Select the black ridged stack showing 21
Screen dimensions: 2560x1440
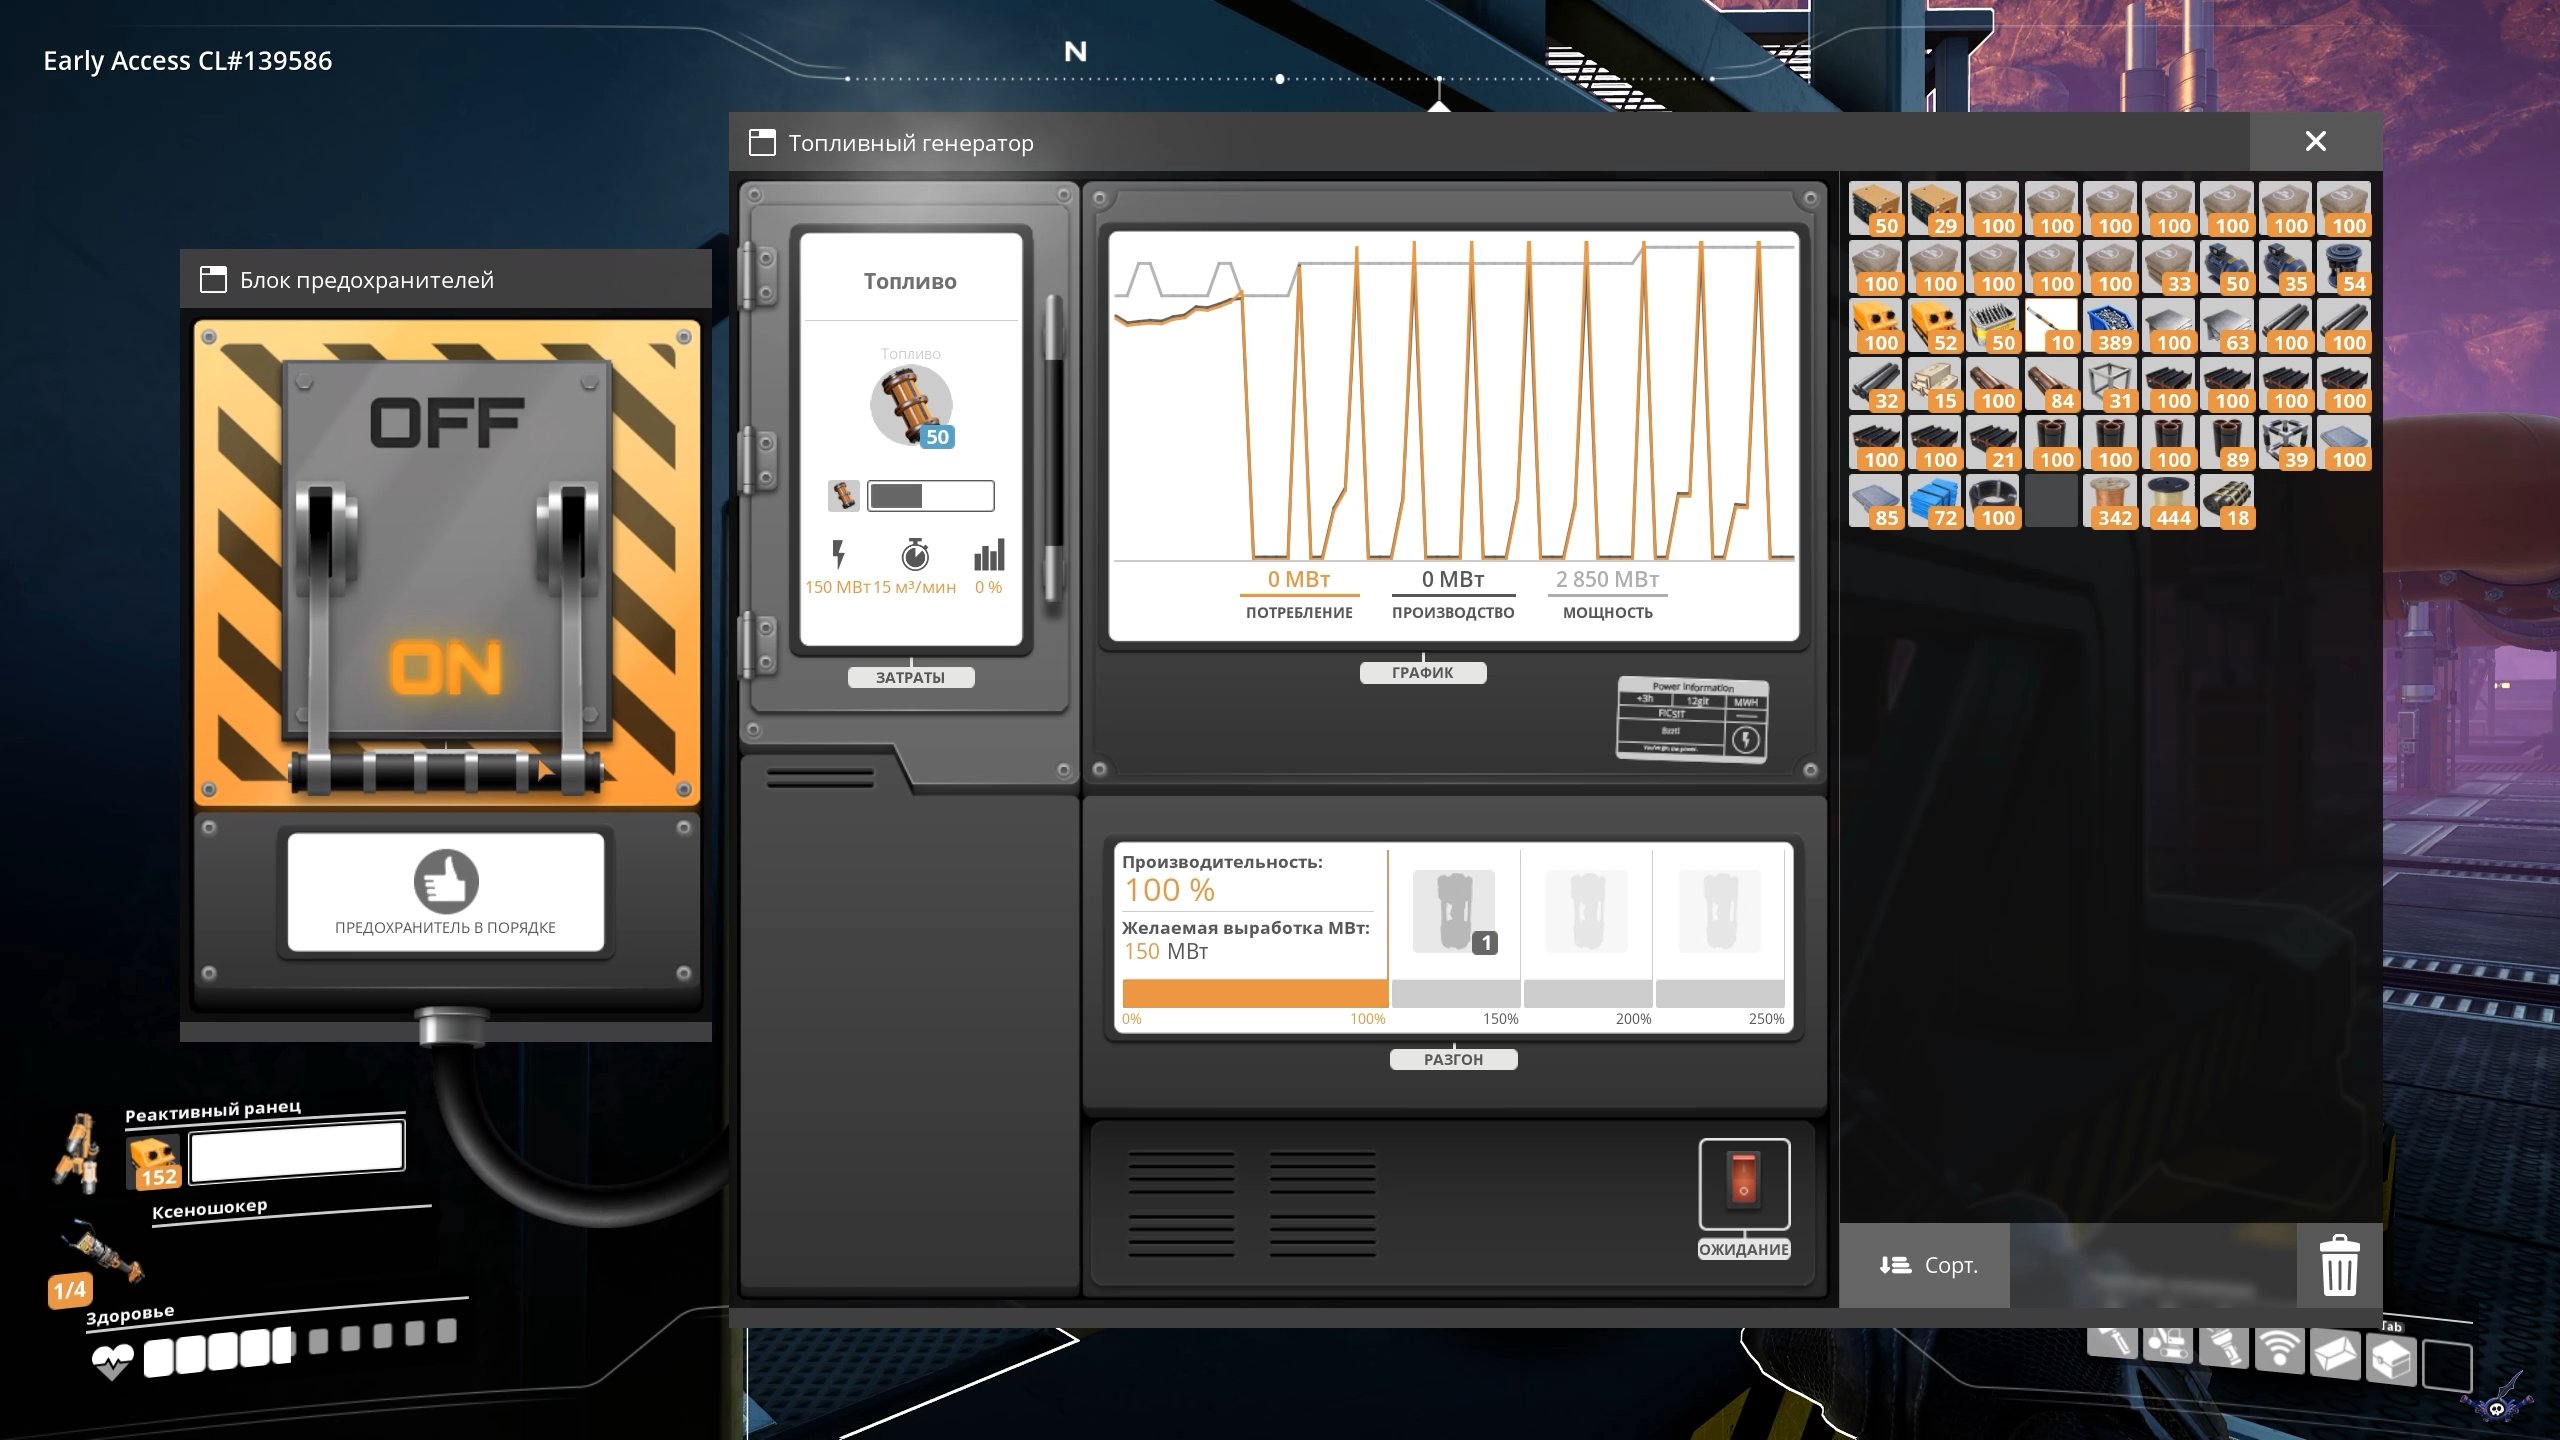1992,443
